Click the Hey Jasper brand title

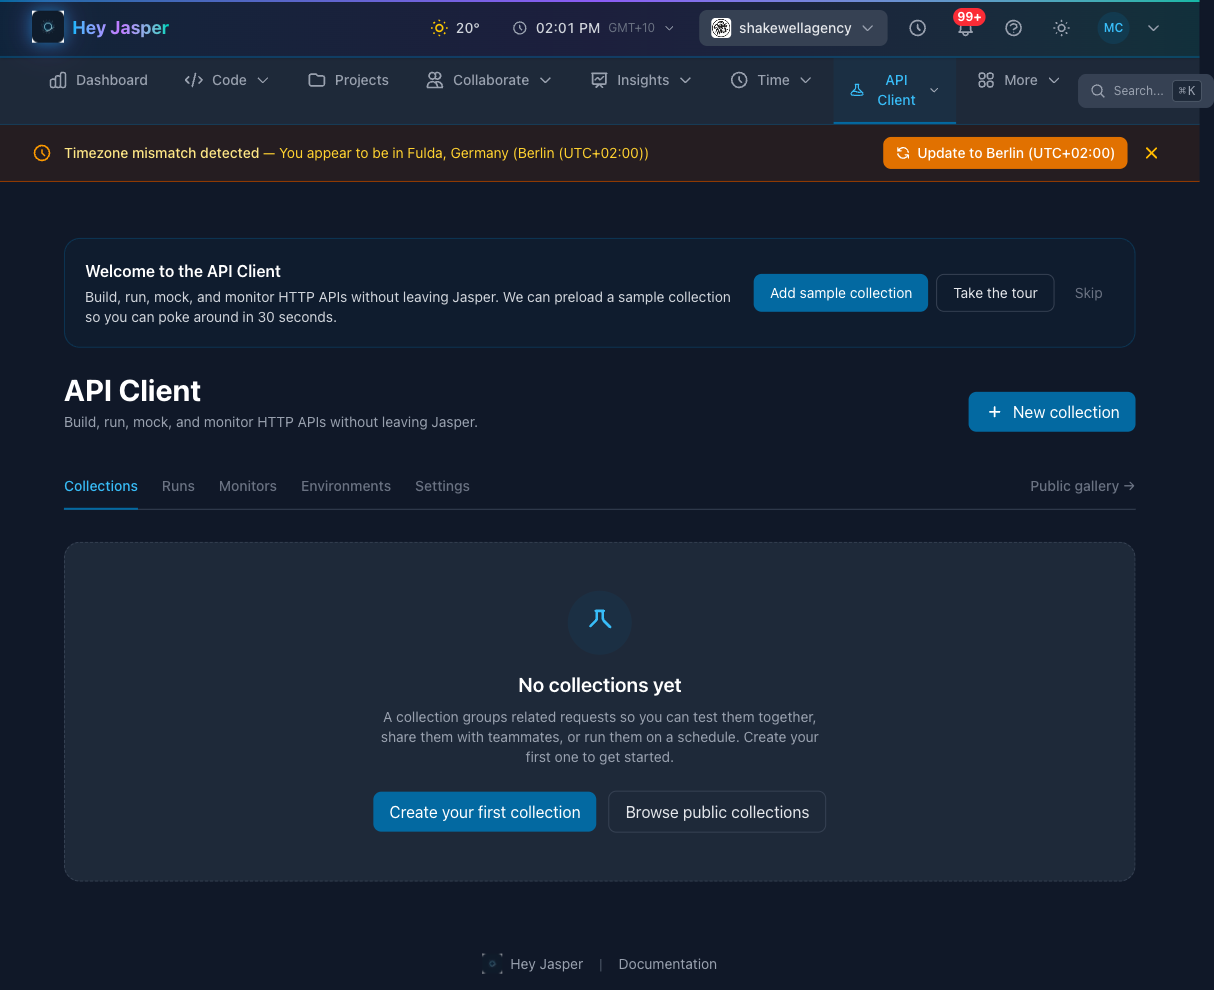121,28
